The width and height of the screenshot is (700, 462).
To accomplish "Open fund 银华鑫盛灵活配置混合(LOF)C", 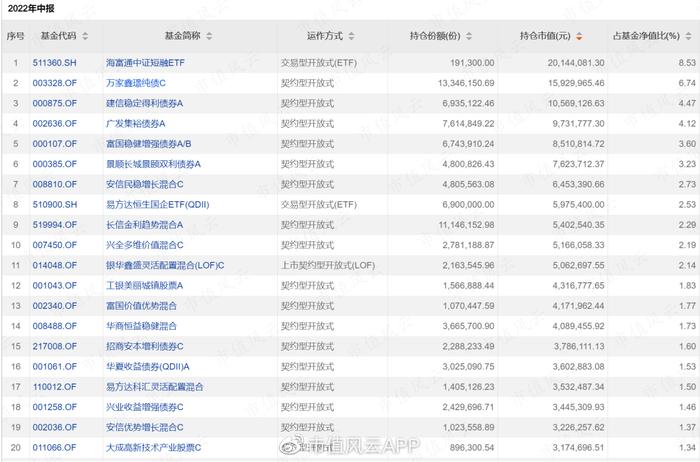I will pos(165,265).
